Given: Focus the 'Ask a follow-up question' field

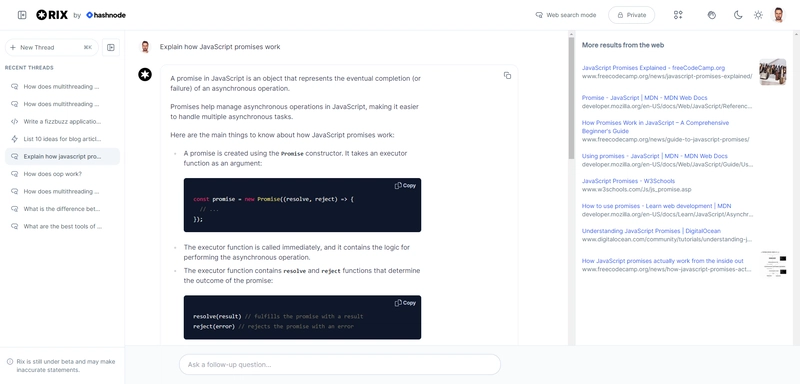Looking at the screenshot, I should pos(340,365).
